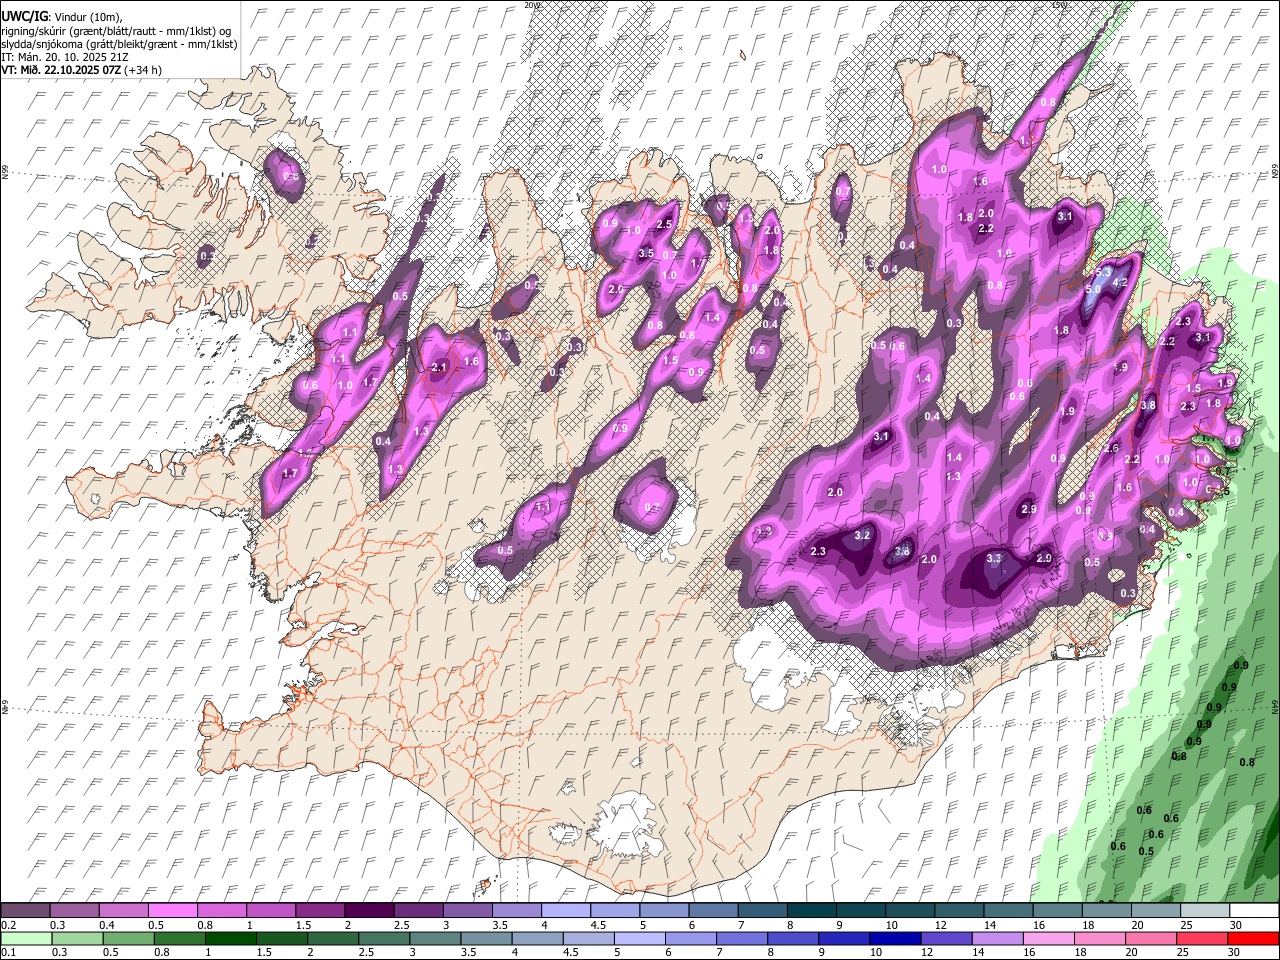Click the 'IT: Mán. 20. 10. 2025 21Z' line

point(64,57)
